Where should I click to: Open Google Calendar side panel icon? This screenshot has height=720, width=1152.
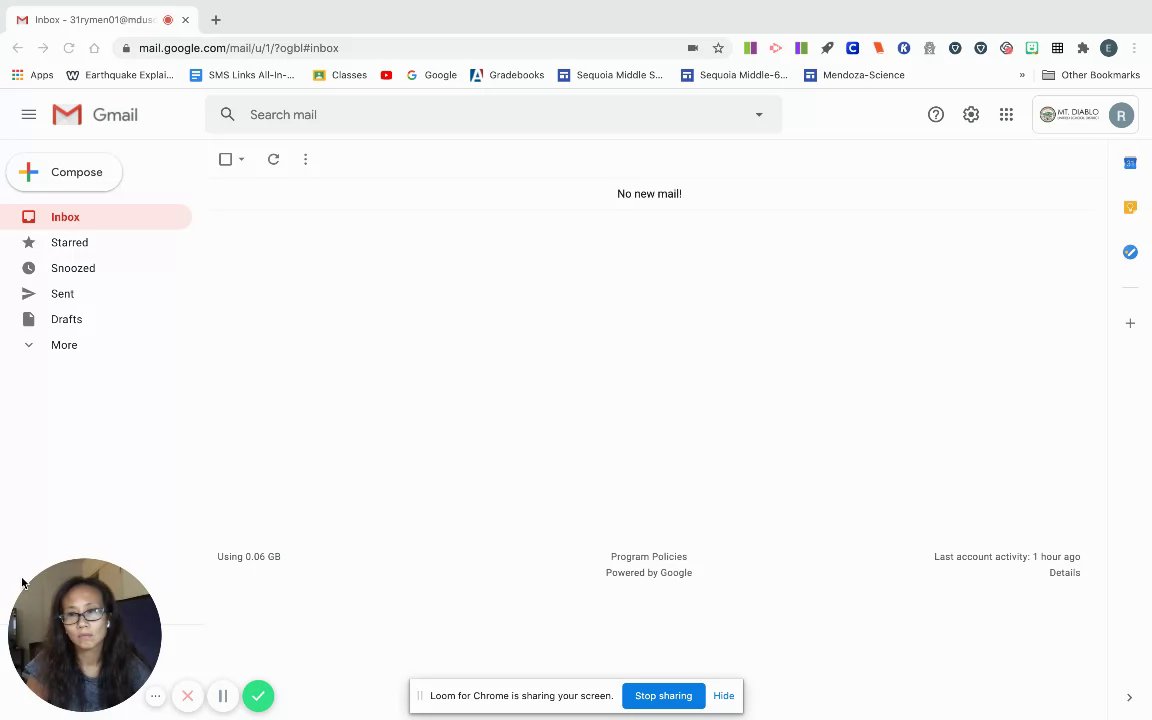[x=1130, y=163]
